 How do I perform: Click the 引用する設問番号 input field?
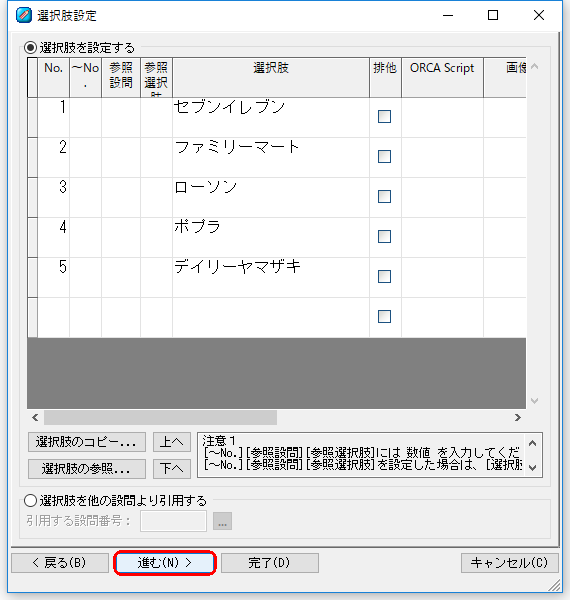tap(173, 521)
